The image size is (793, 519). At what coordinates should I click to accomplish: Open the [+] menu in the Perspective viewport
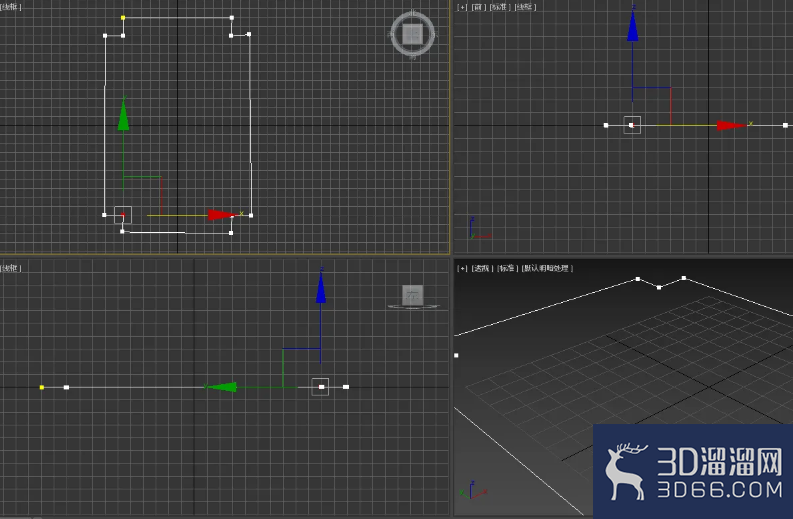[462, 268]
